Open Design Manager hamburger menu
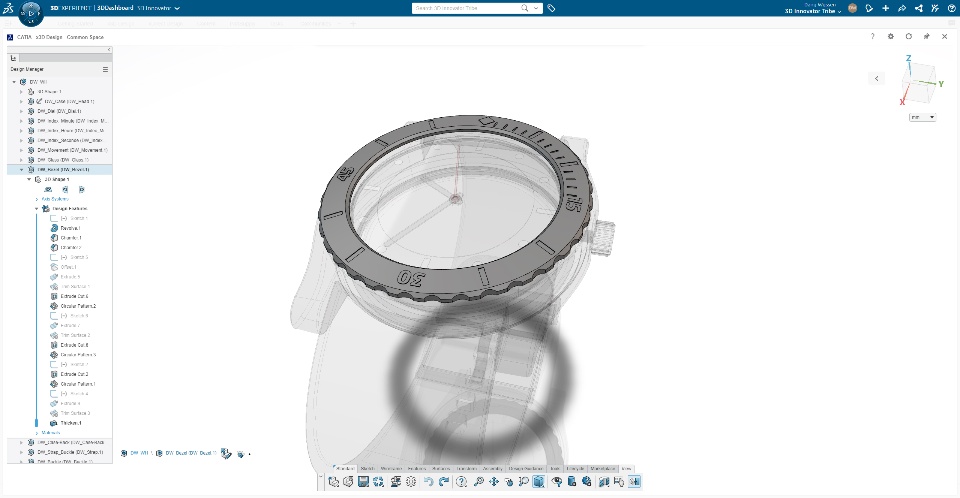The width and height of the screenshot is (960, 498). (x=105, y=69)
